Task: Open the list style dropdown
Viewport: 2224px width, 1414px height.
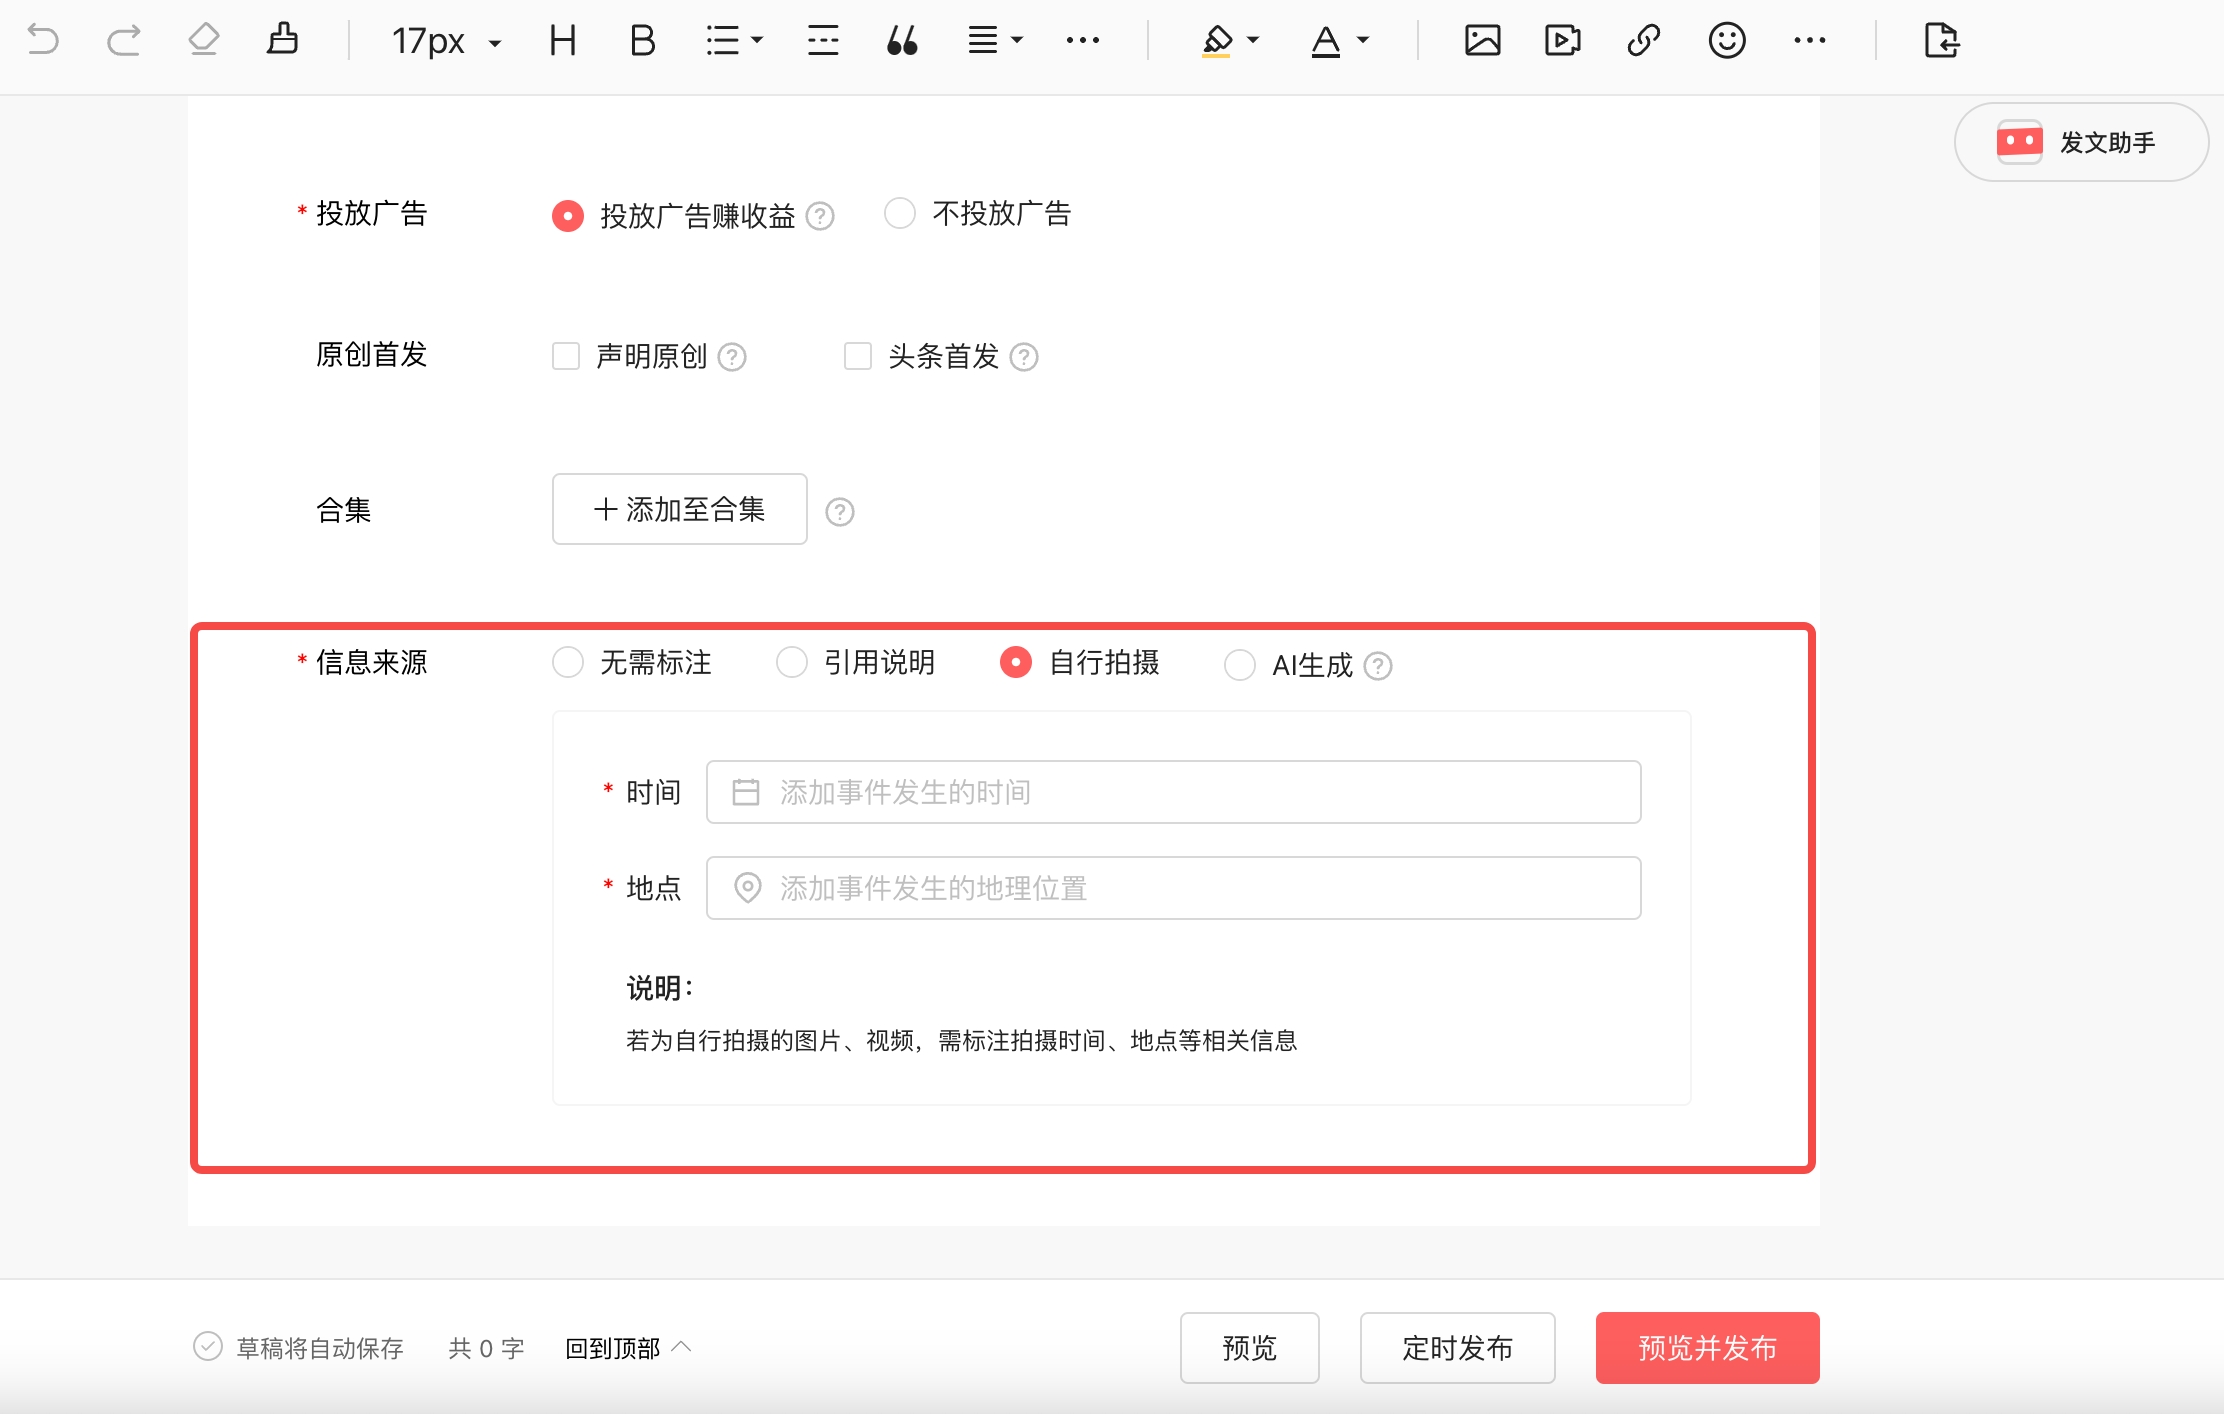Action: pyautogui.click(x=733, y=40)
